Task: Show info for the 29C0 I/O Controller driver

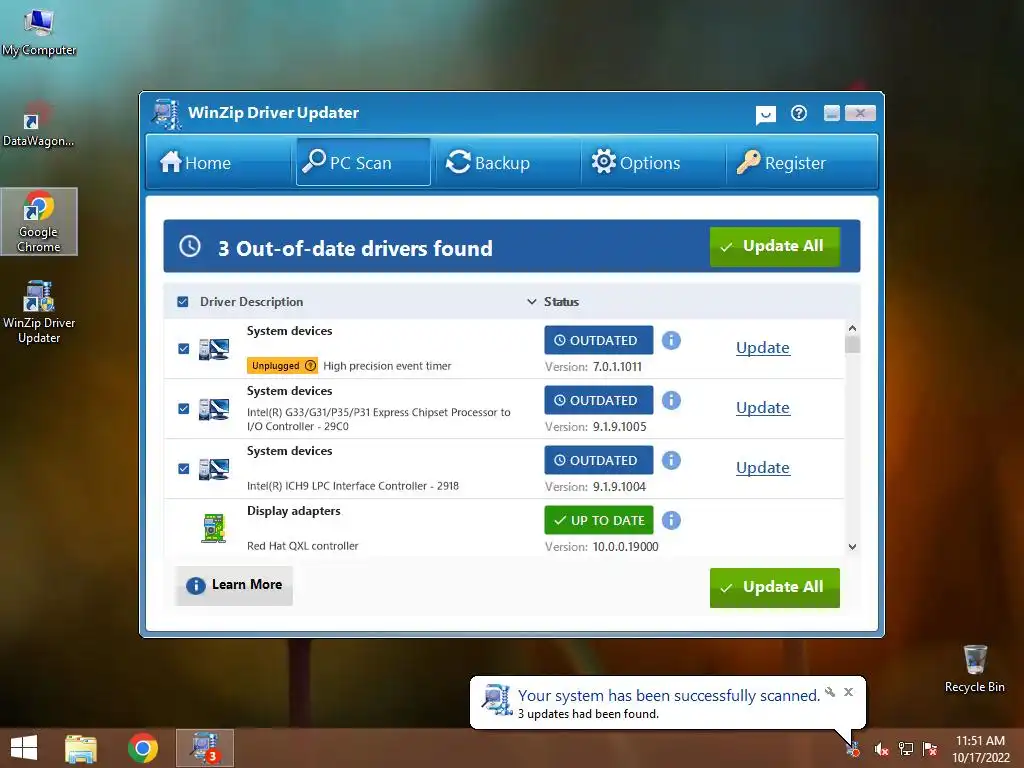Action: (671, 400)
